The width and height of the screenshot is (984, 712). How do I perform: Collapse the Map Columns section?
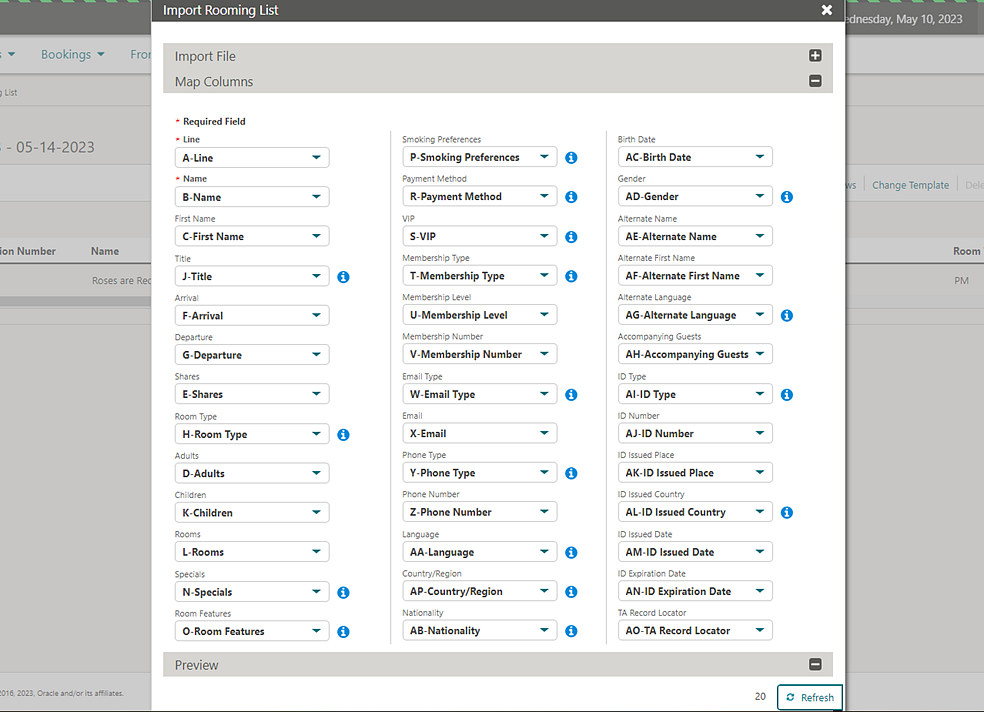pos(815,82)
